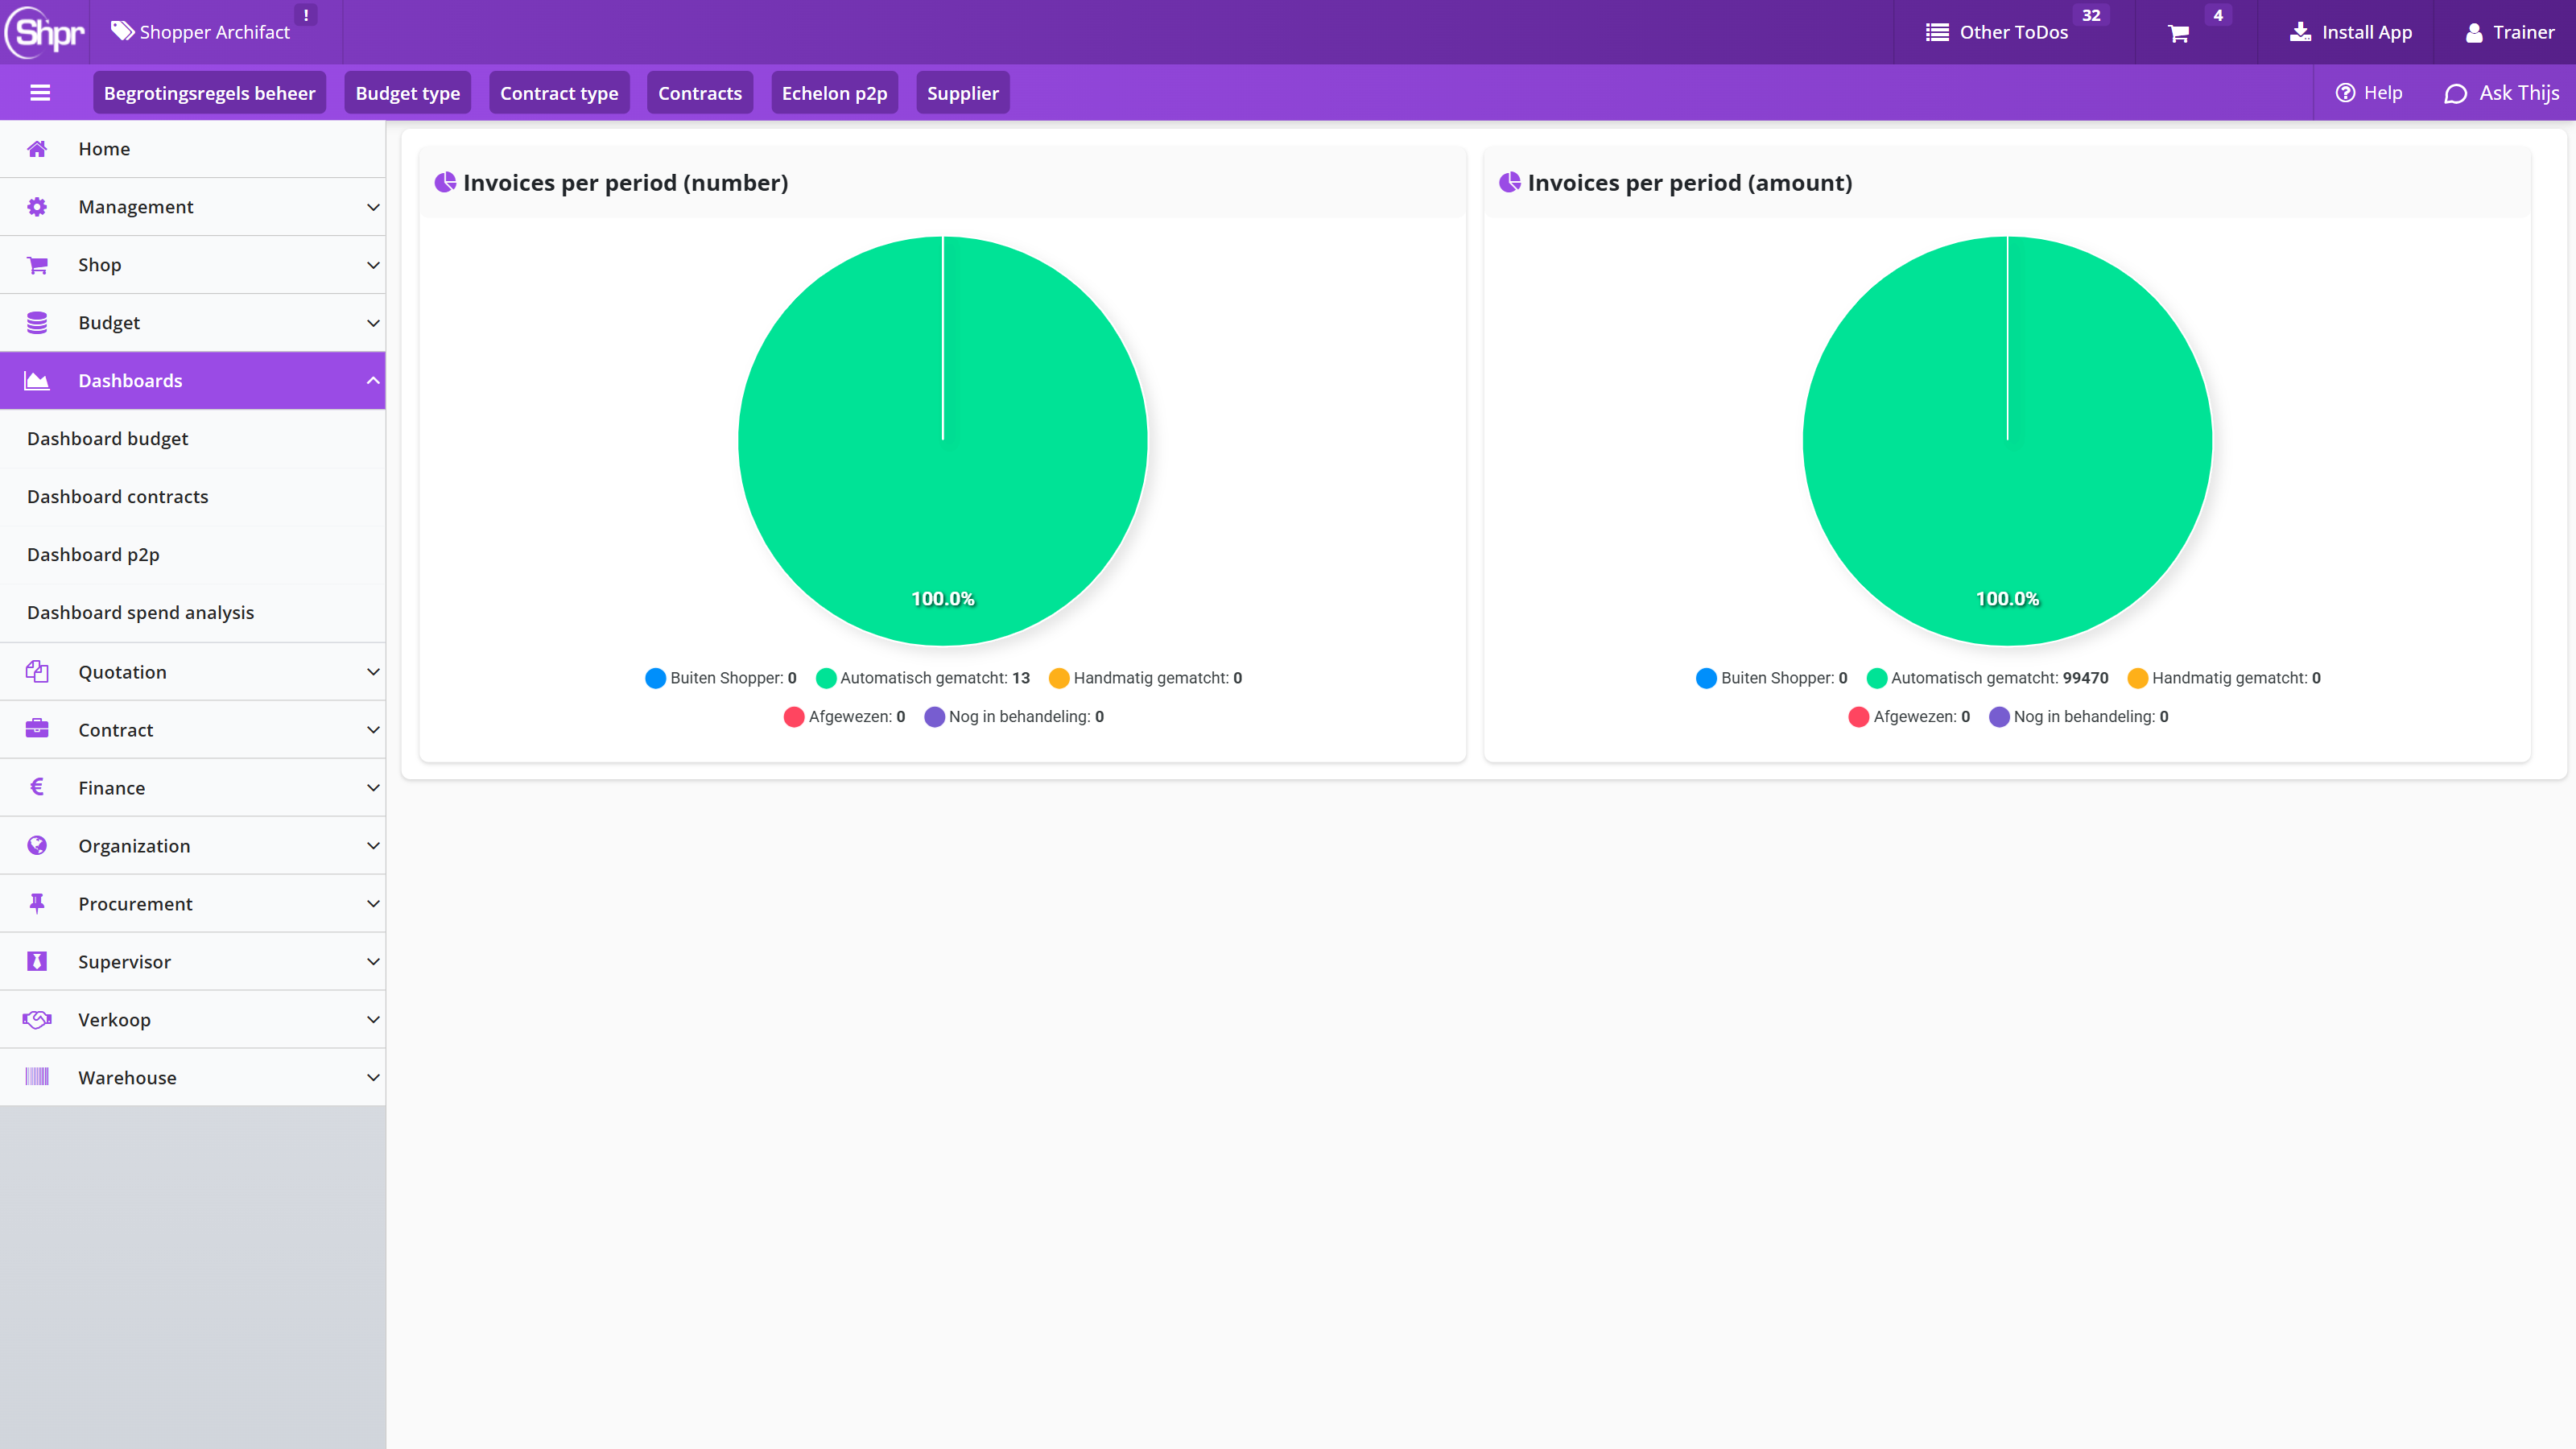Click the Shop cart icon in sidebar

[x=37, y=265]
